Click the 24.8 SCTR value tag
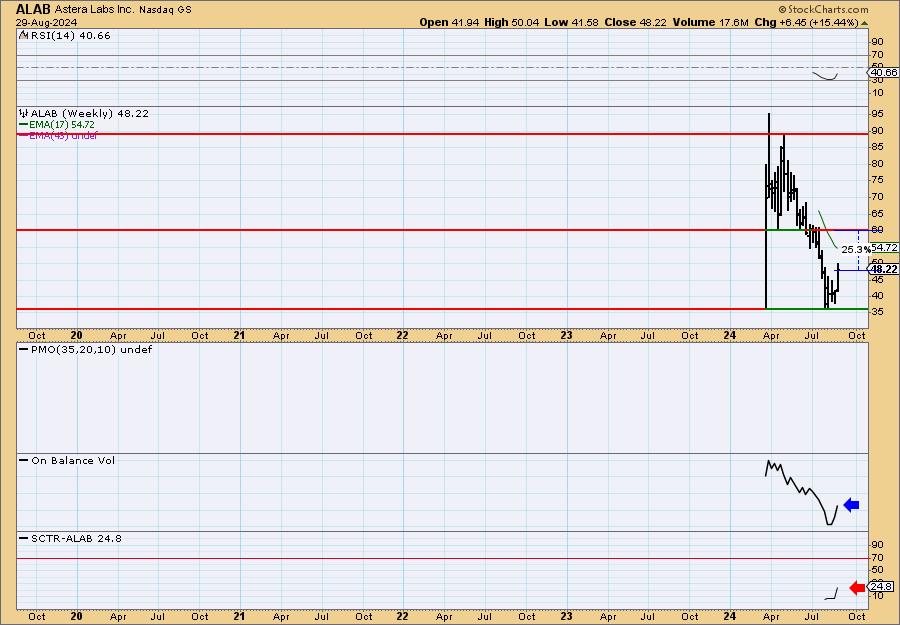Image resolution: width=900 pixels, height=625 pixels. tap(882, 586)
